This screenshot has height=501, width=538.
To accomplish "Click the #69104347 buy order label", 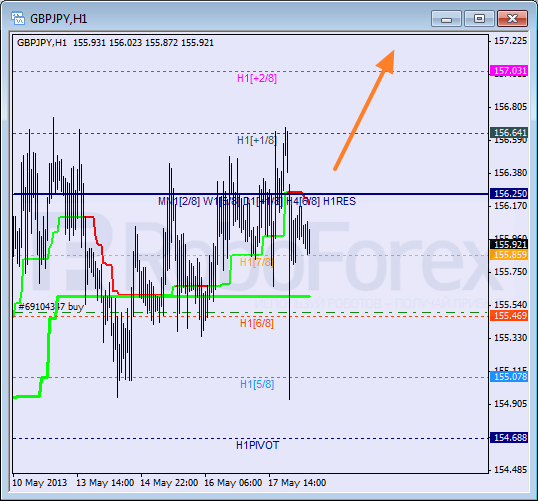I will click(50, 306).
